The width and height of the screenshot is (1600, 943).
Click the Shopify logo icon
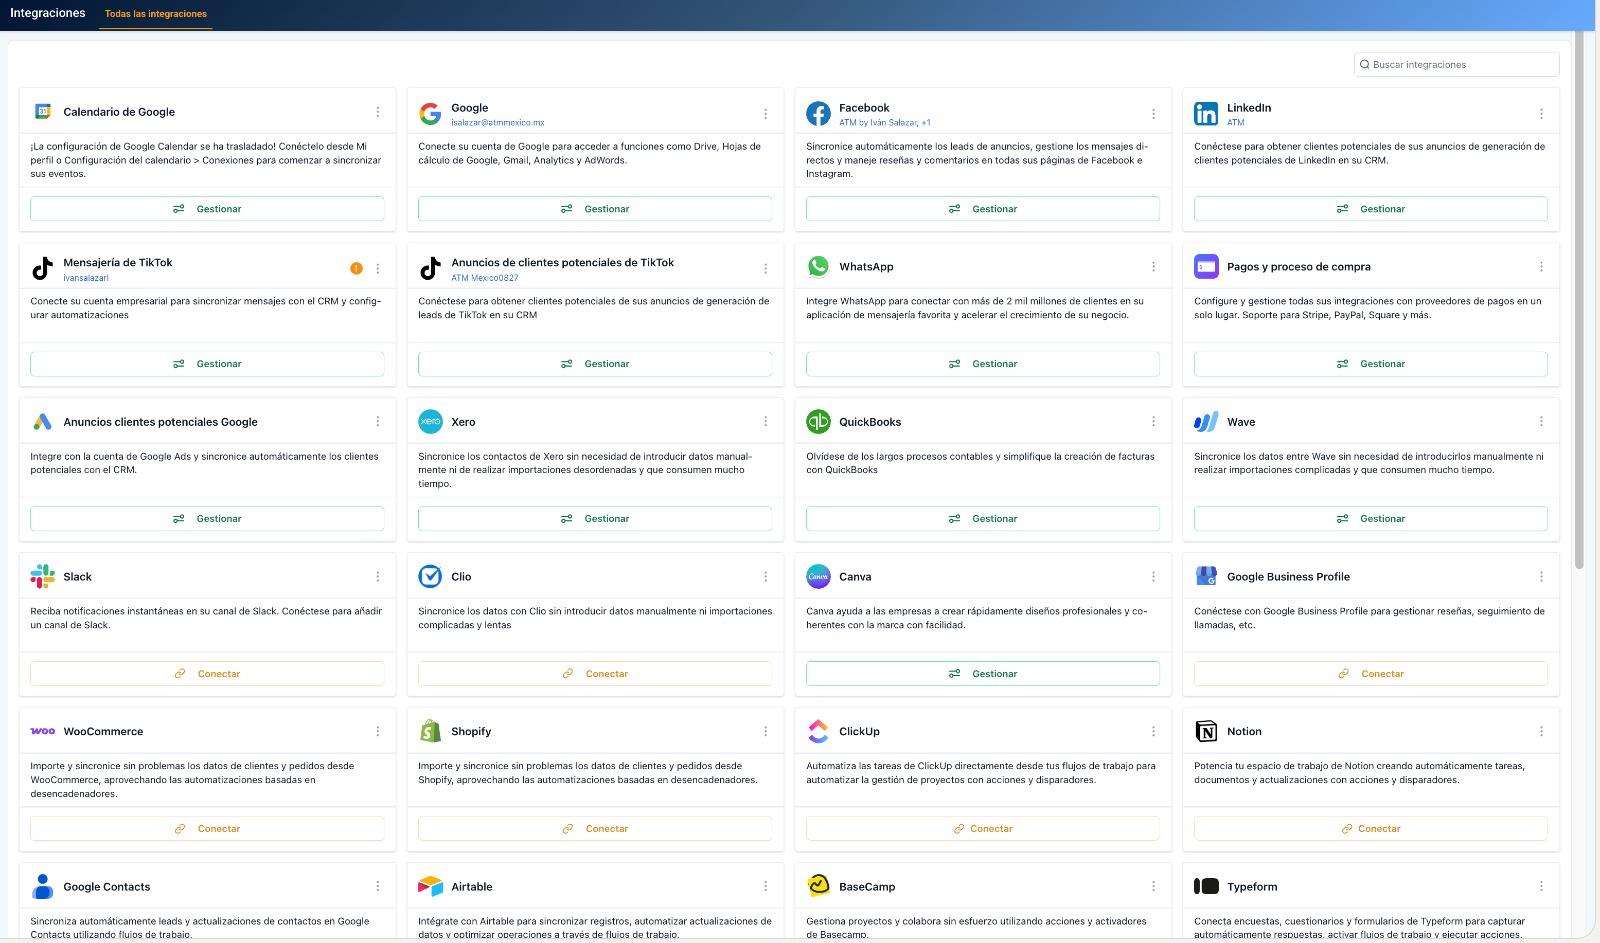pos(430,731)
